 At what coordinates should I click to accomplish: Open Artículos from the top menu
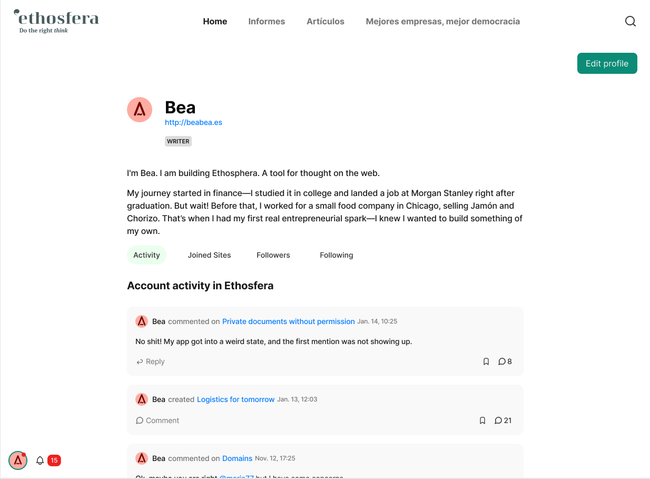[325, 21]
